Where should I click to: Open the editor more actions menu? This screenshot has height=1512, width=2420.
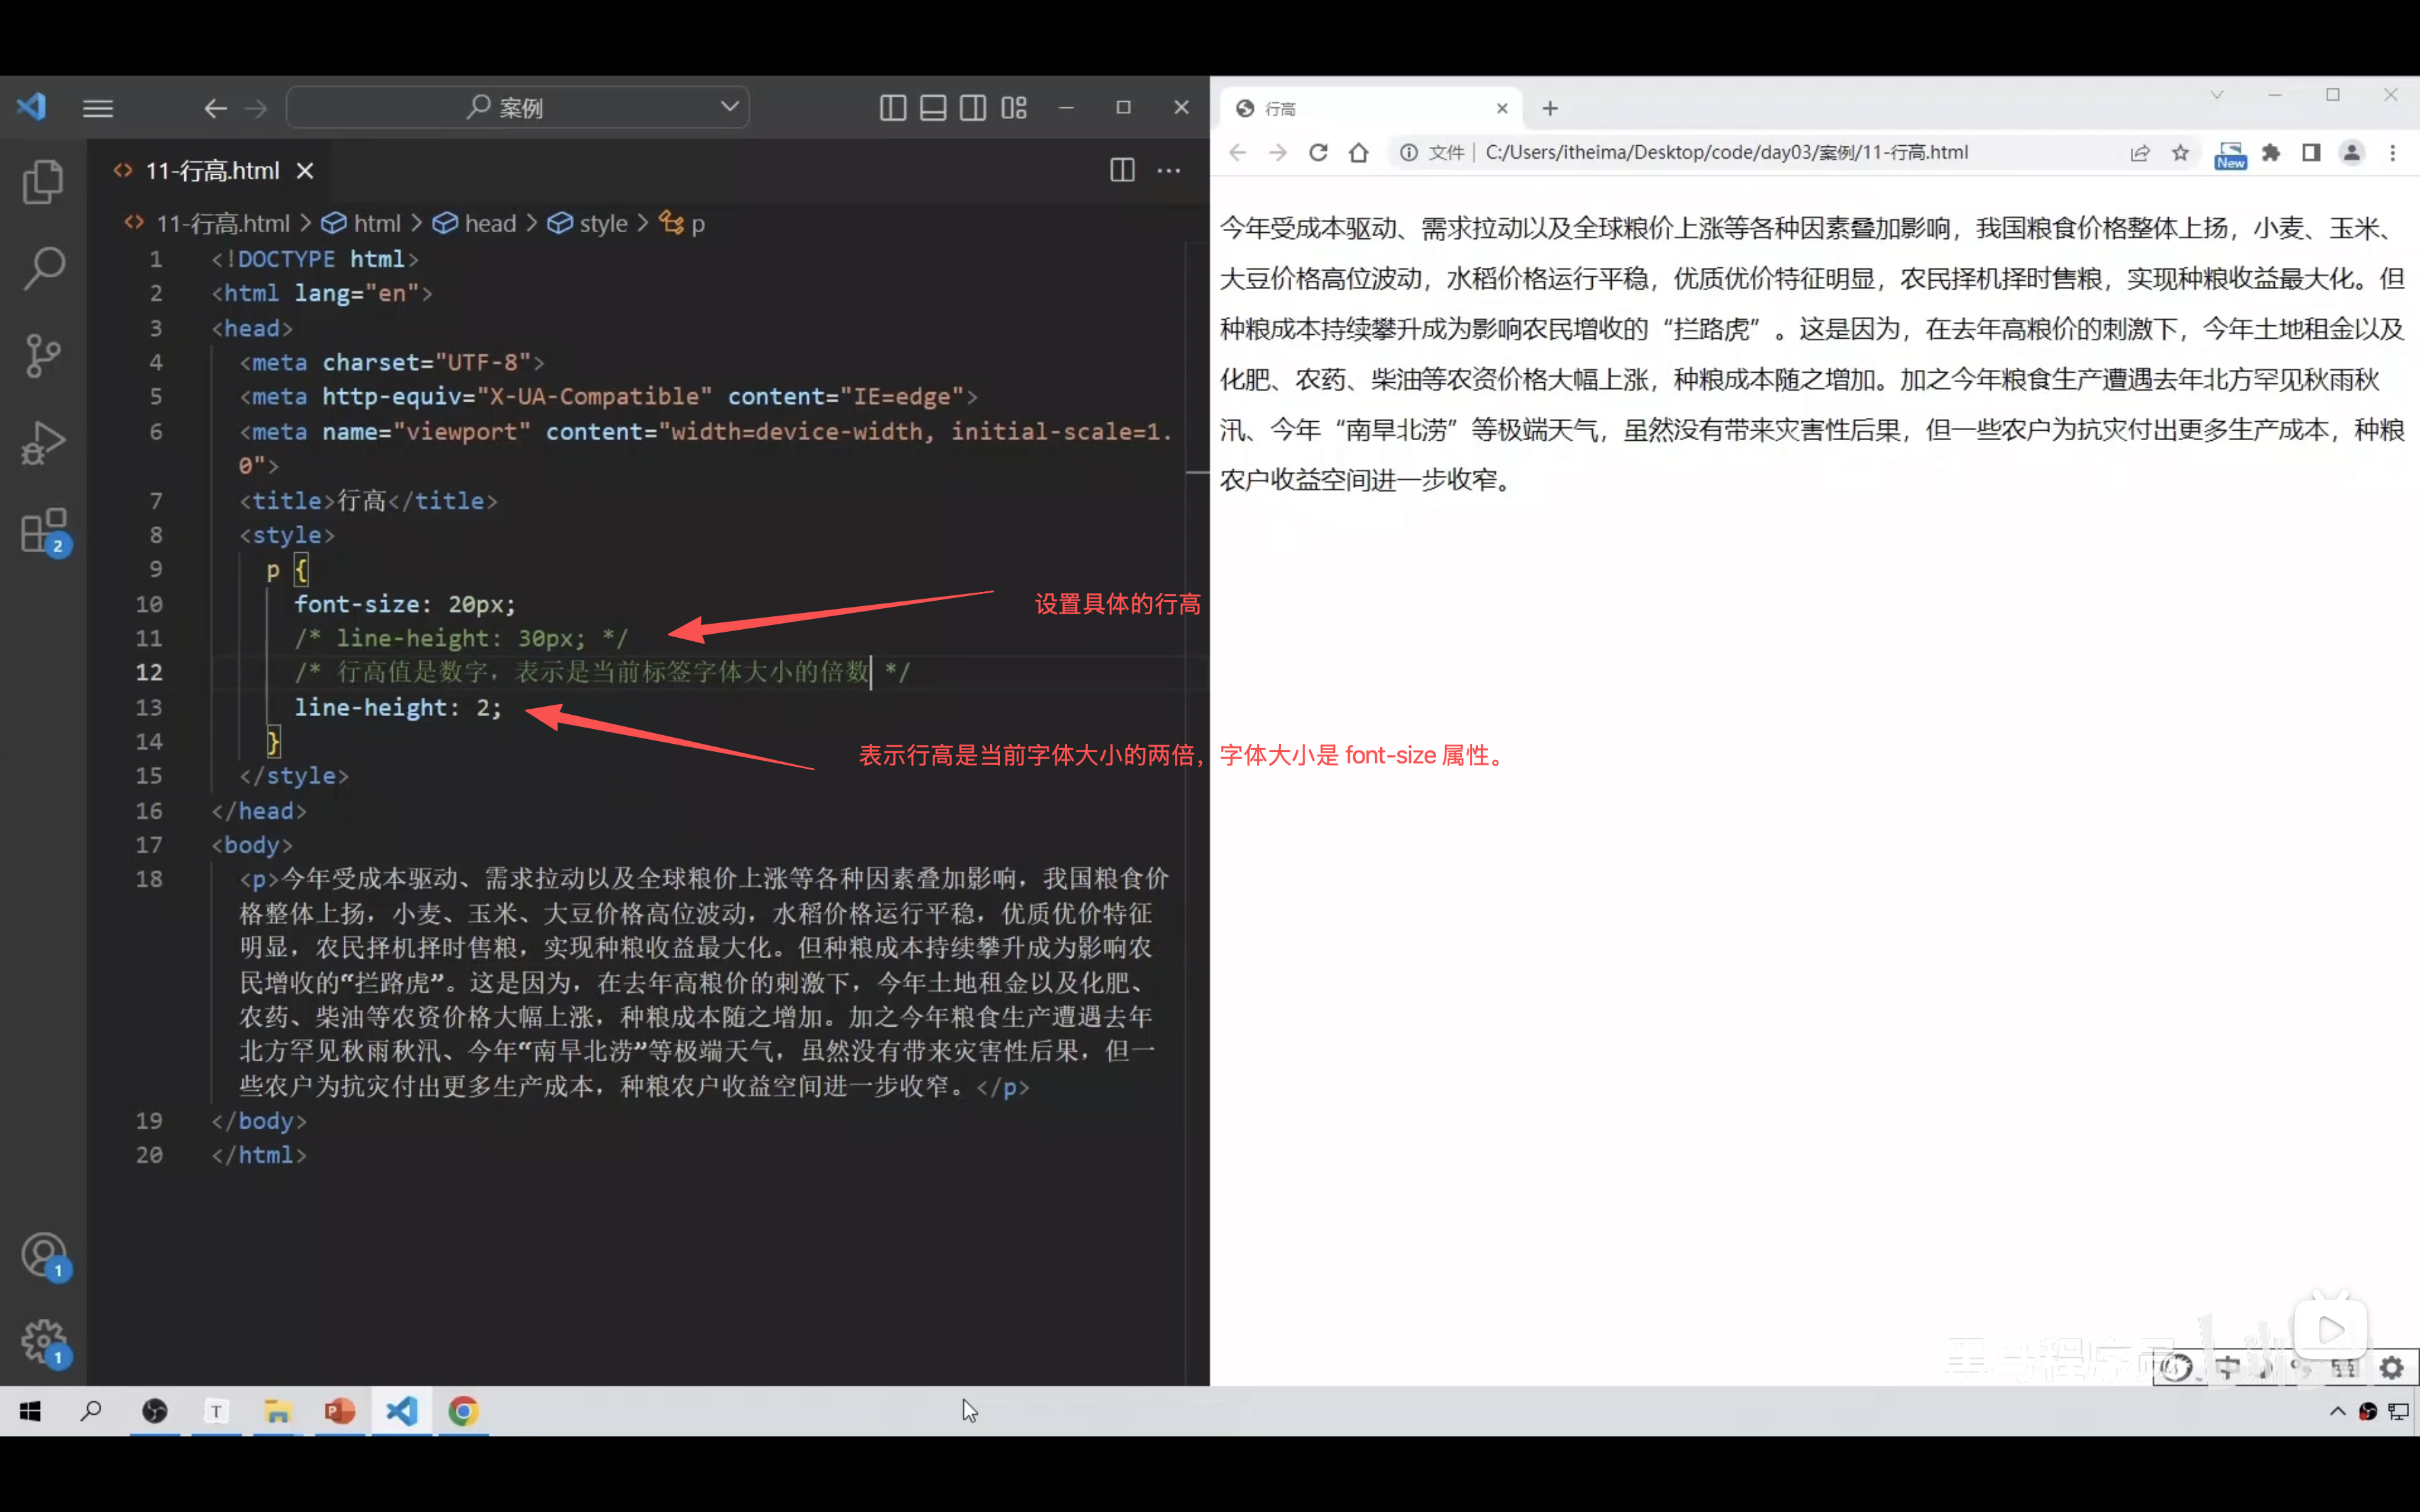coord(1168,170)
